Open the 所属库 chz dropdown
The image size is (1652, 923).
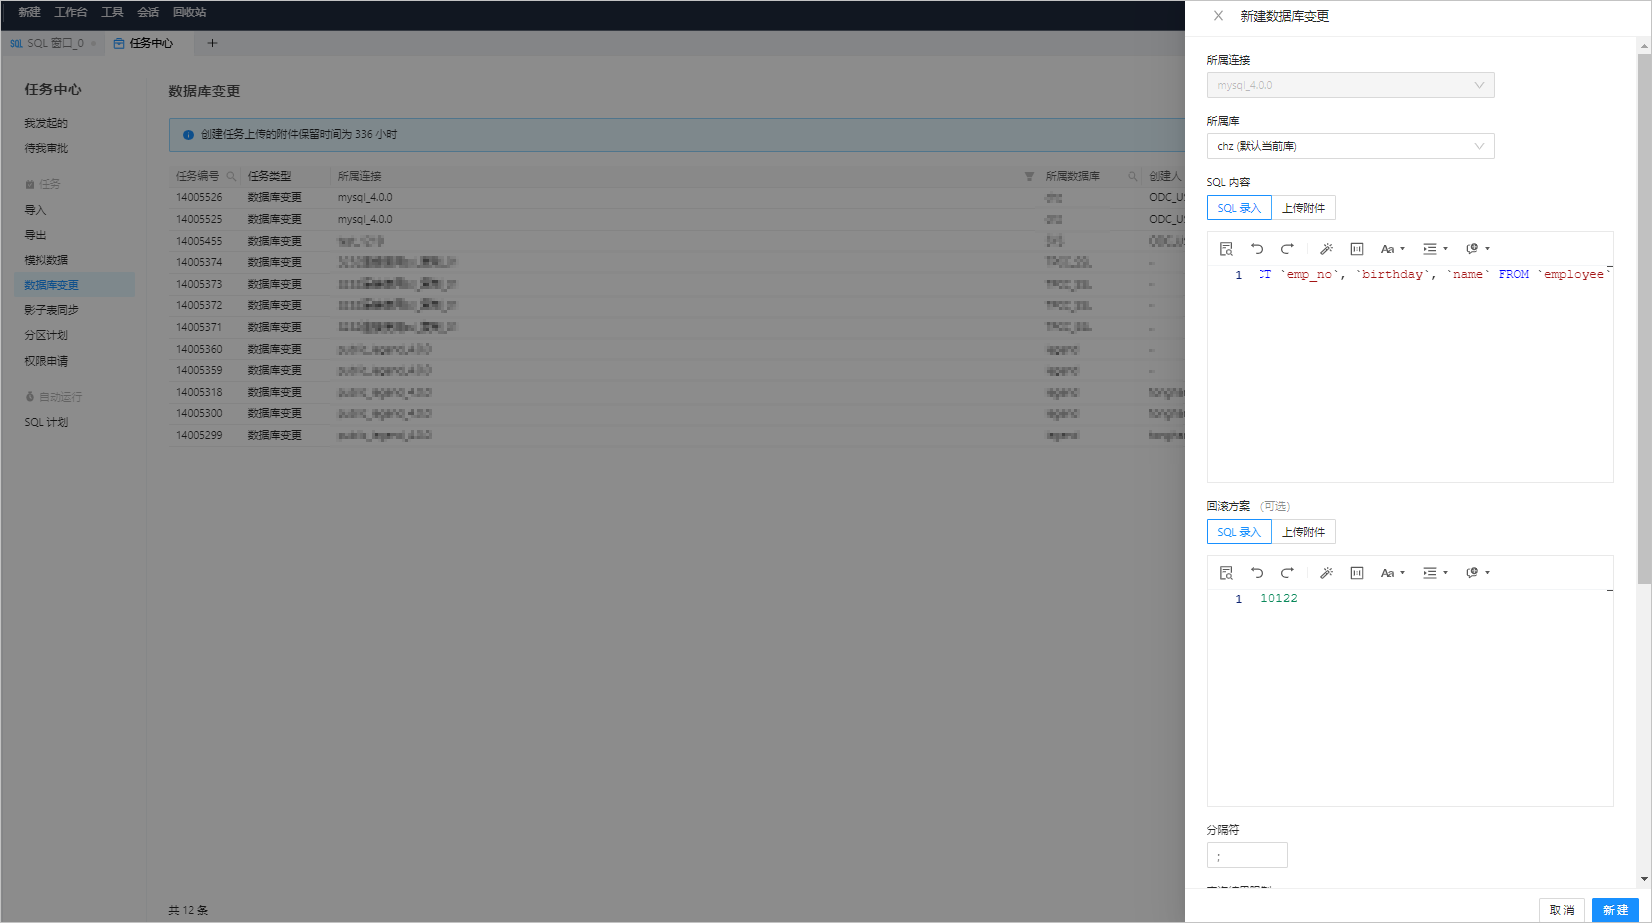click(x=1350, y=146)
